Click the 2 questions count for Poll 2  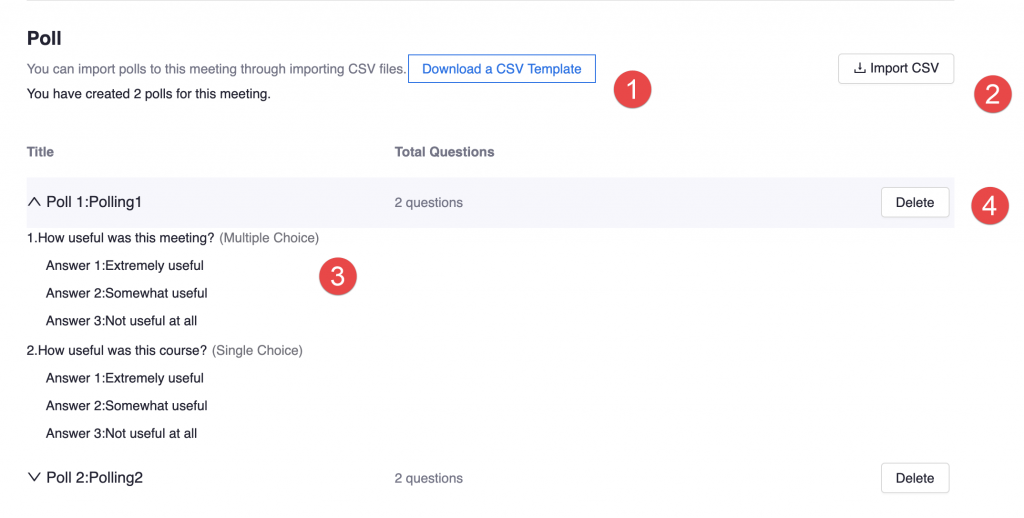pos(428,478)
